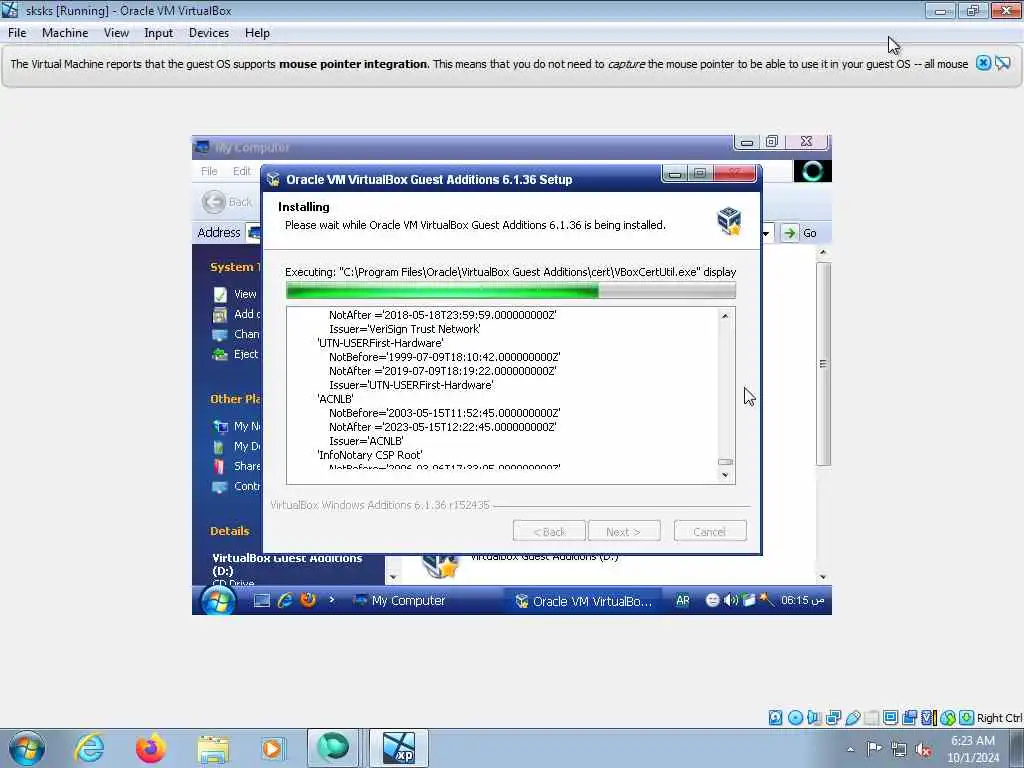Image resolution: width=1024 pixels, height=768 pixels.
Task: Open the Help menu
Action: click(257, 33)
